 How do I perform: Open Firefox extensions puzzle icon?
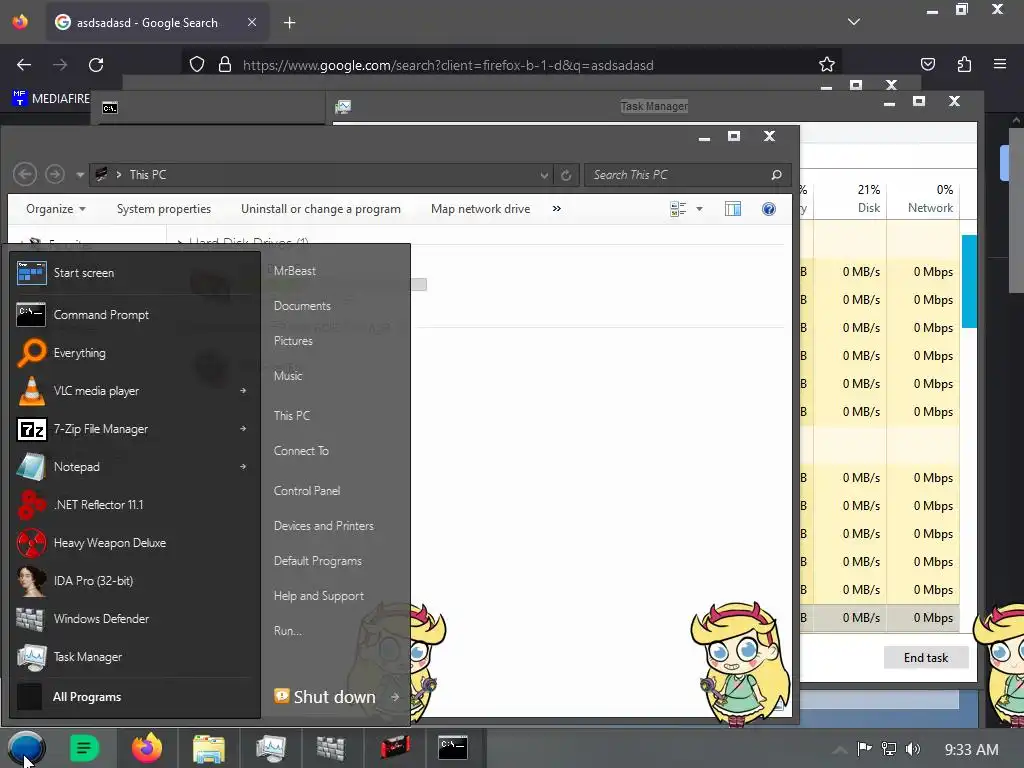click(x=964, y=64)
